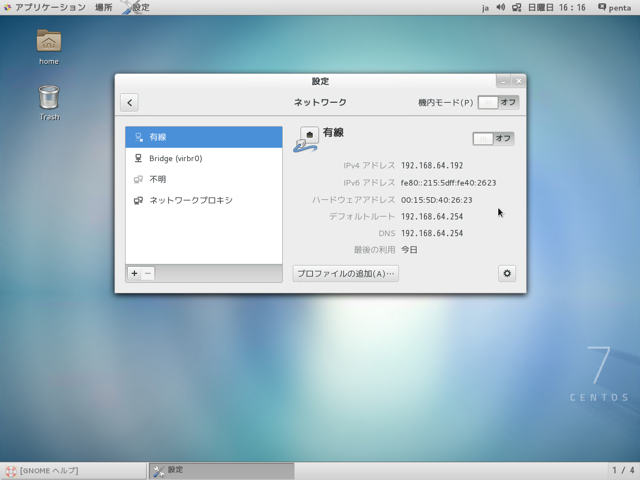This screenshot has width=640, height=480.
Task: Minimize the 設定 window
Action: pos(503,82)
